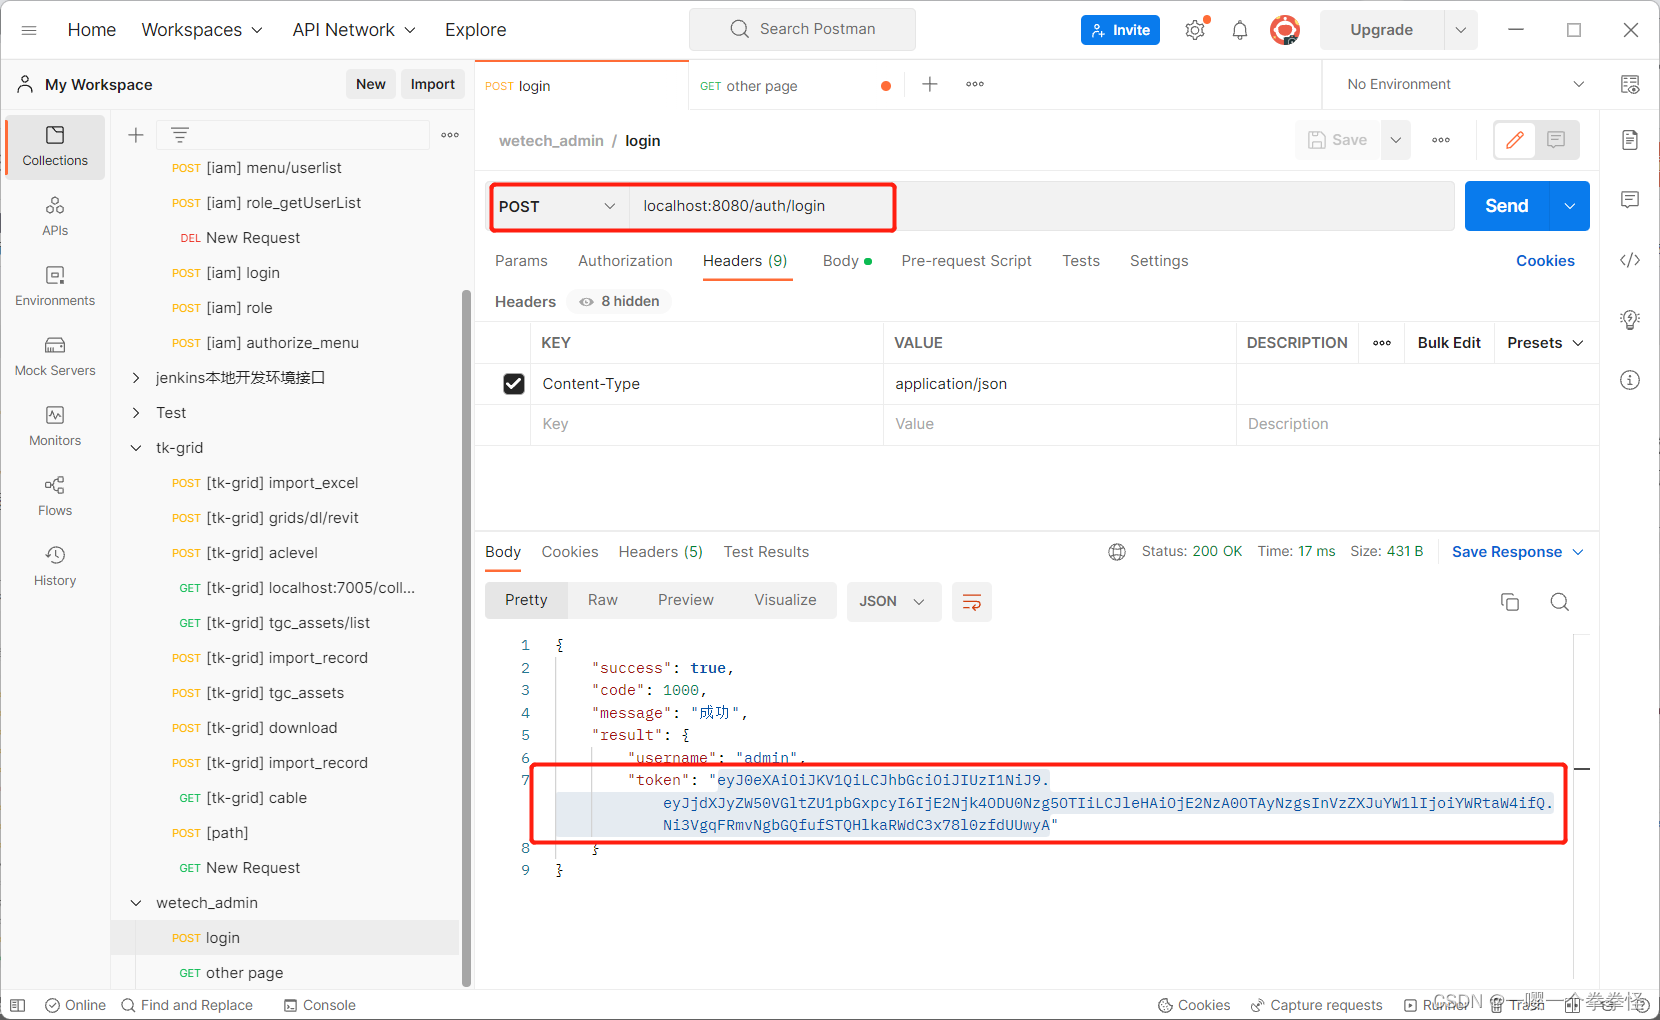Viewport: 1660px width, 1020px height.
Task: Click the Send button
Action: coord(1507,206)
